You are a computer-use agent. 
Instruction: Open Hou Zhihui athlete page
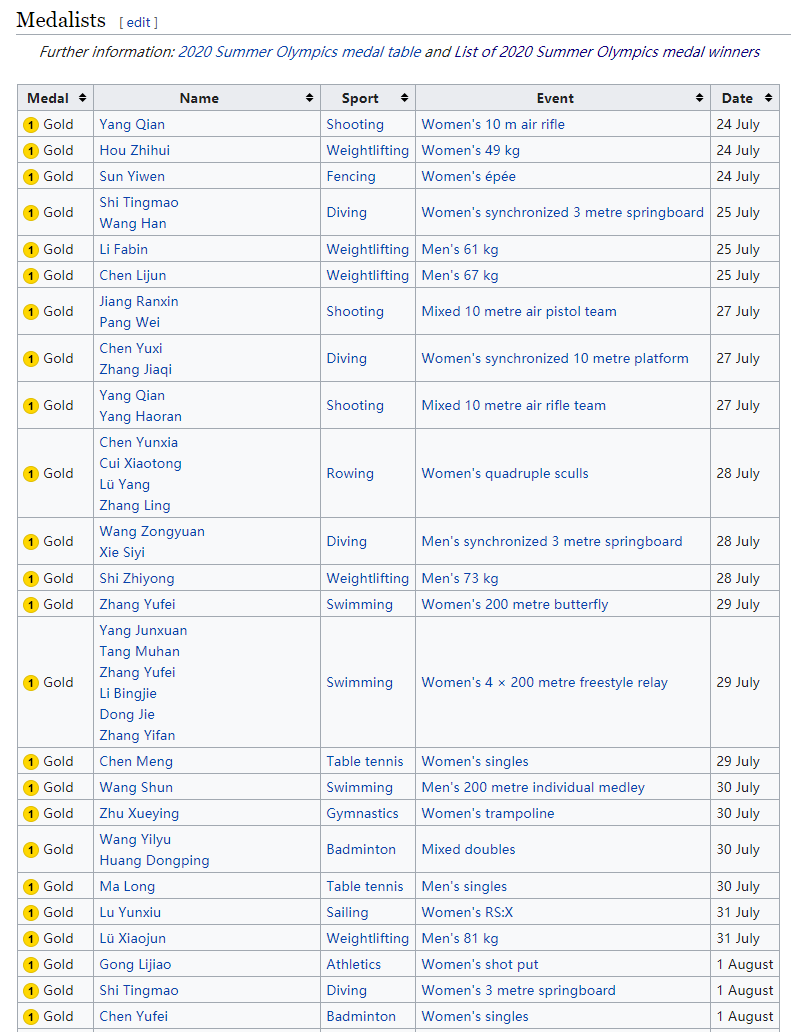coord(134,151)
